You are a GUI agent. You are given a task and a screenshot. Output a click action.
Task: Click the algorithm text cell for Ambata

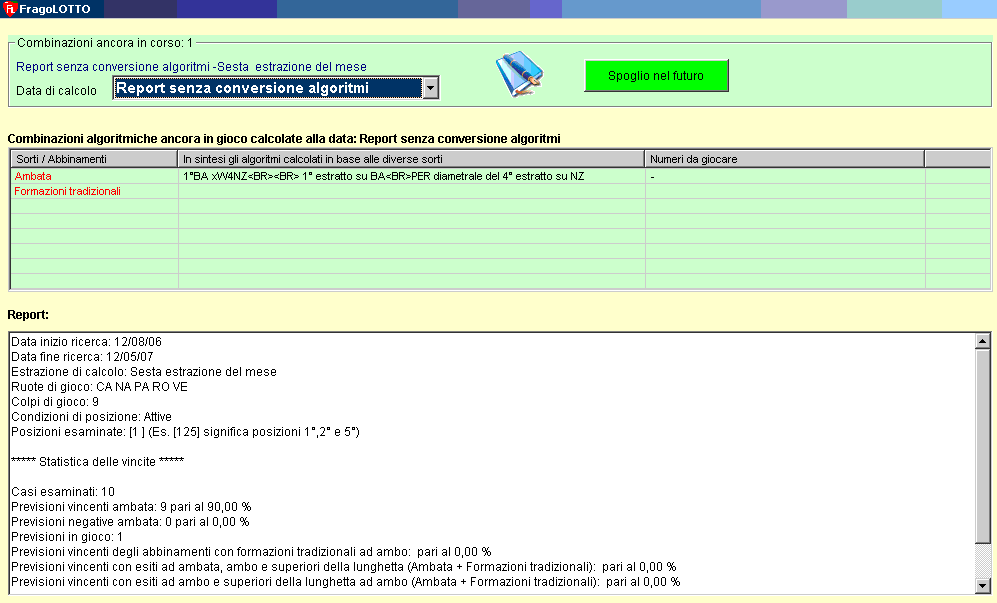[x=411, y=176]
